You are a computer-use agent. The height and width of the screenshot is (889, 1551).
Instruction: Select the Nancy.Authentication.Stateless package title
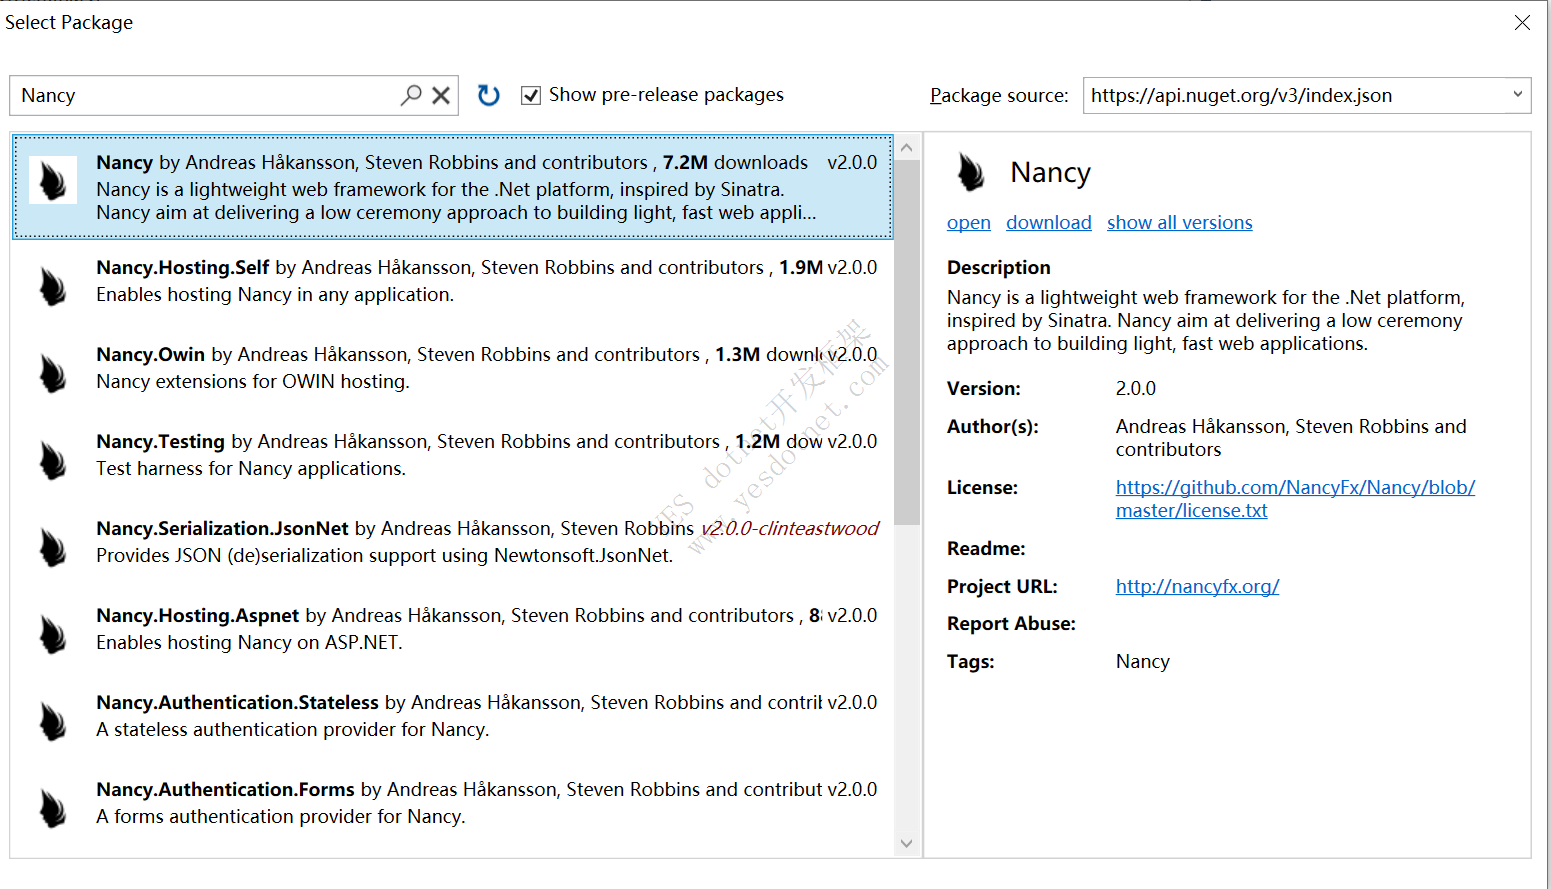(238, 702)
